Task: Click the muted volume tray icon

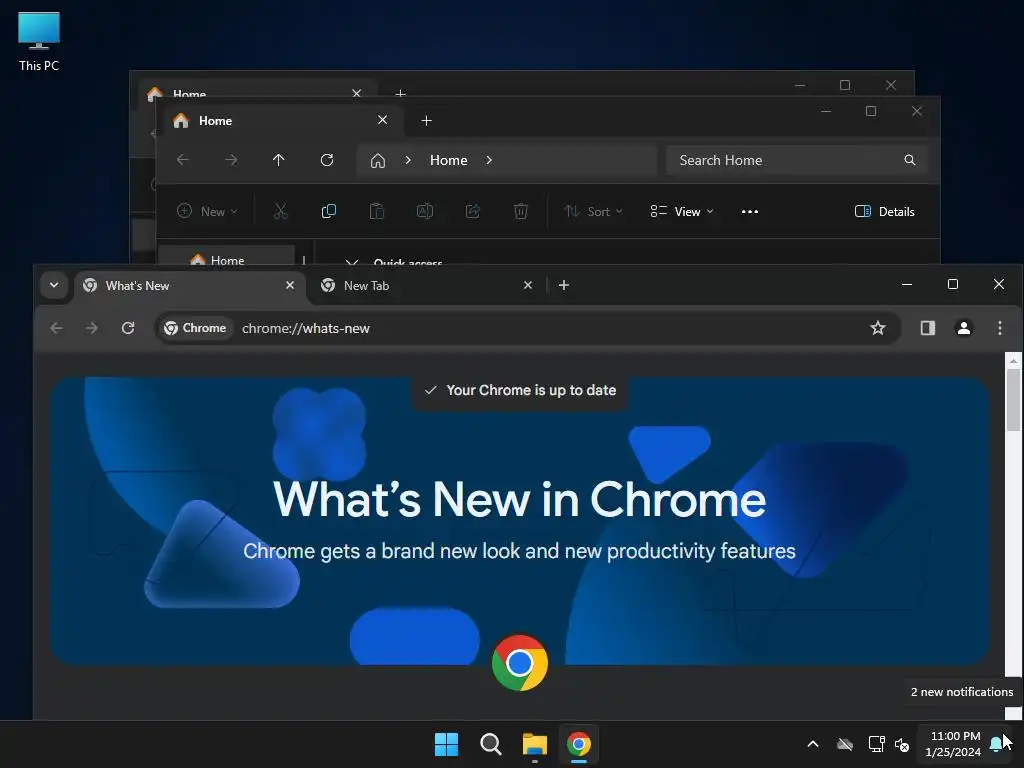Action: (903, 744)
